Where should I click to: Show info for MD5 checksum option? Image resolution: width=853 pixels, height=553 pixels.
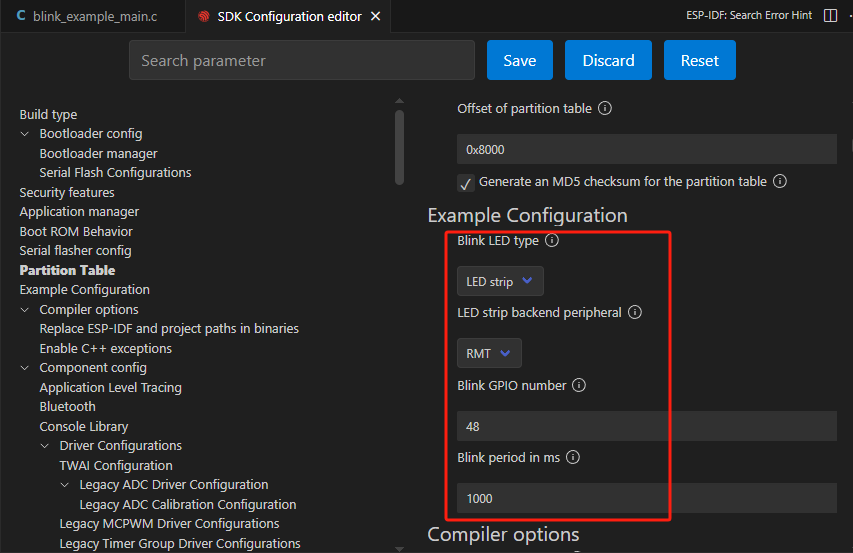click(780, 181)
